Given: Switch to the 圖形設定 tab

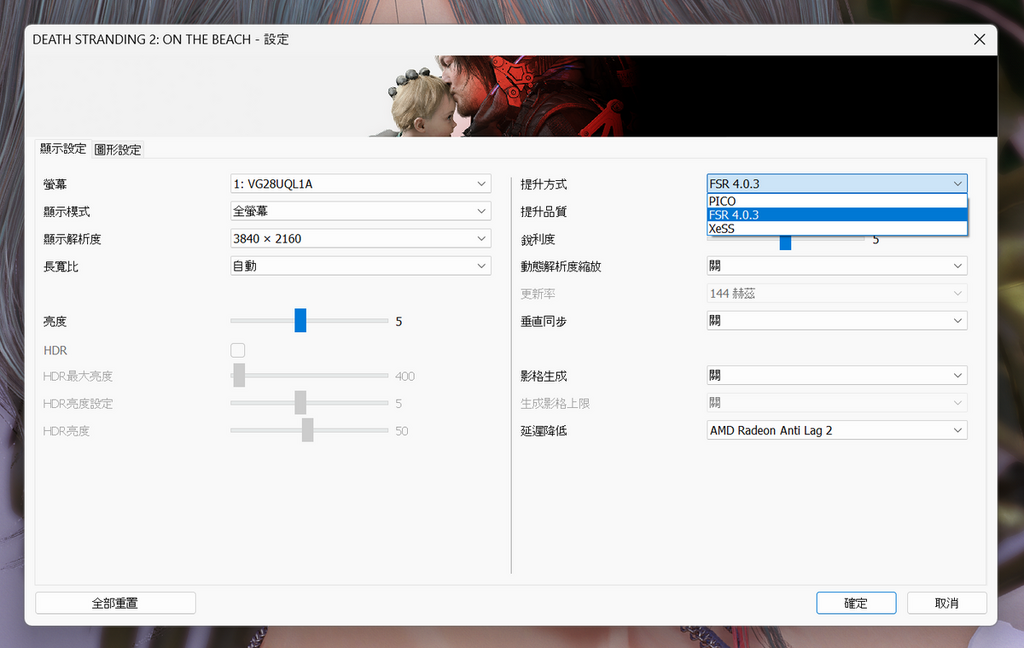Looking at the screenshot, I should point(118,150).
